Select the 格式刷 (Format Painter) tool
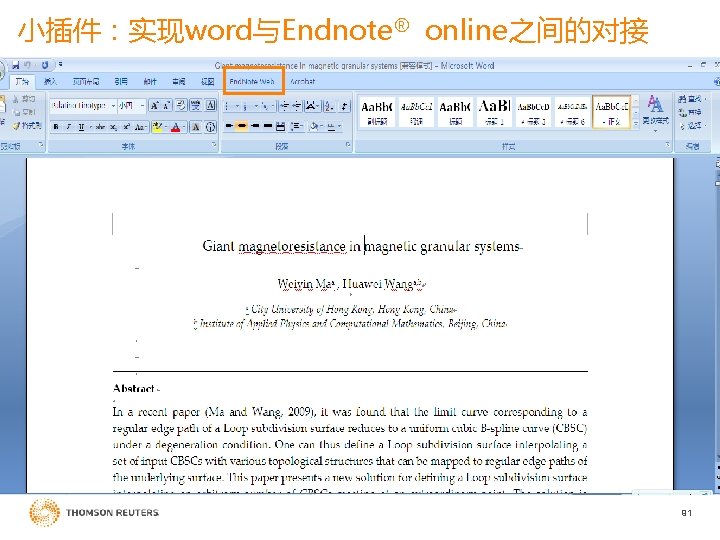 click(x=27, y=125)
